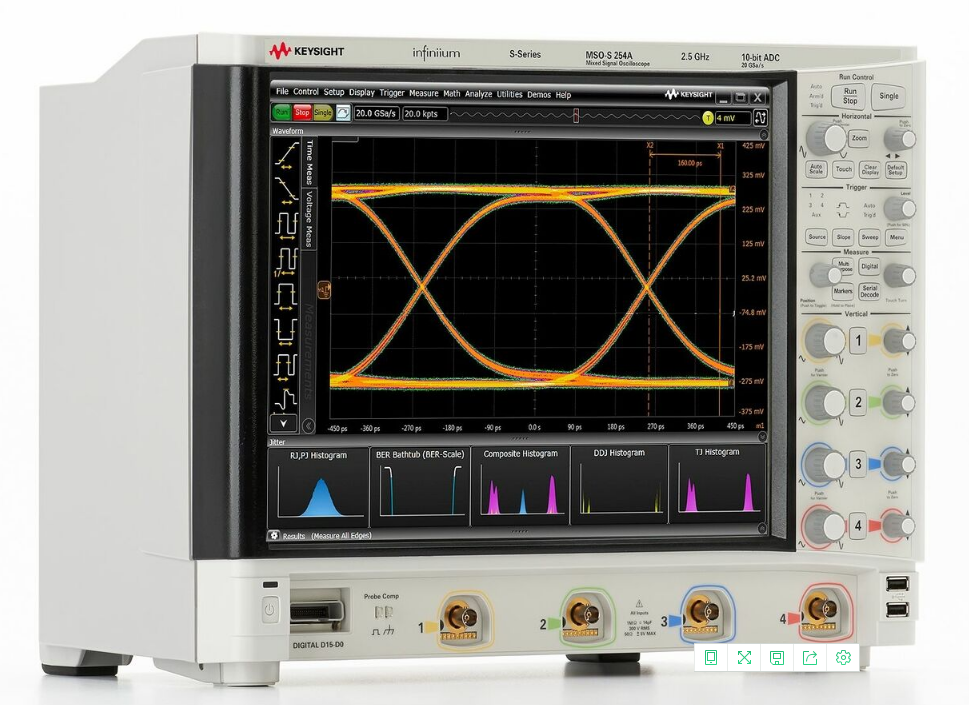969x705 pixels.
Task: Select the fall time measurement icon
Action: tap(285, 186)
